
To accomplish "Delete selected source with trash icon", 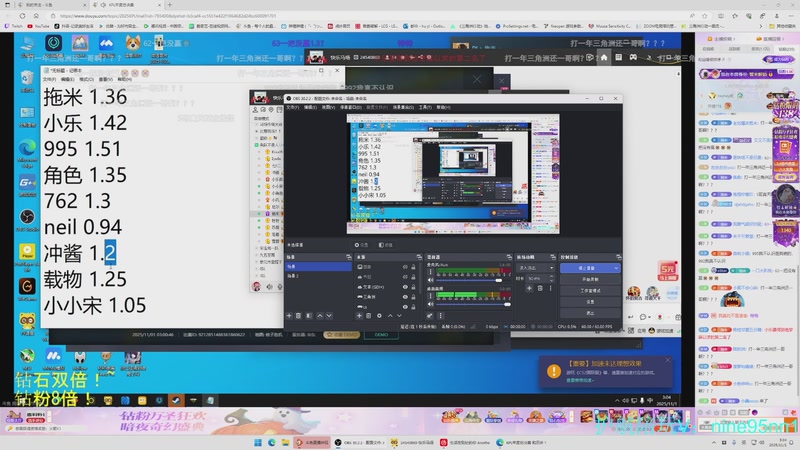I will tap(369, 316).
